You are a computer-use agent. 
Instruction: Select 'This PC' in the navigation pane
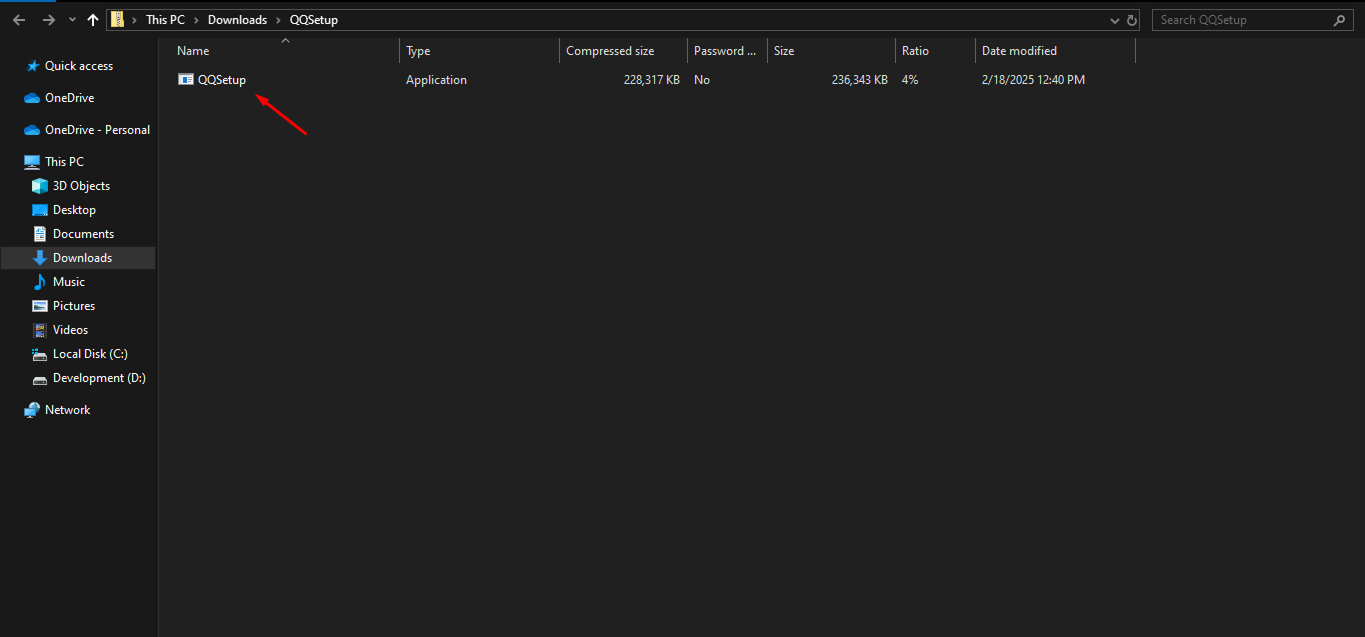(x=65, y=162)
